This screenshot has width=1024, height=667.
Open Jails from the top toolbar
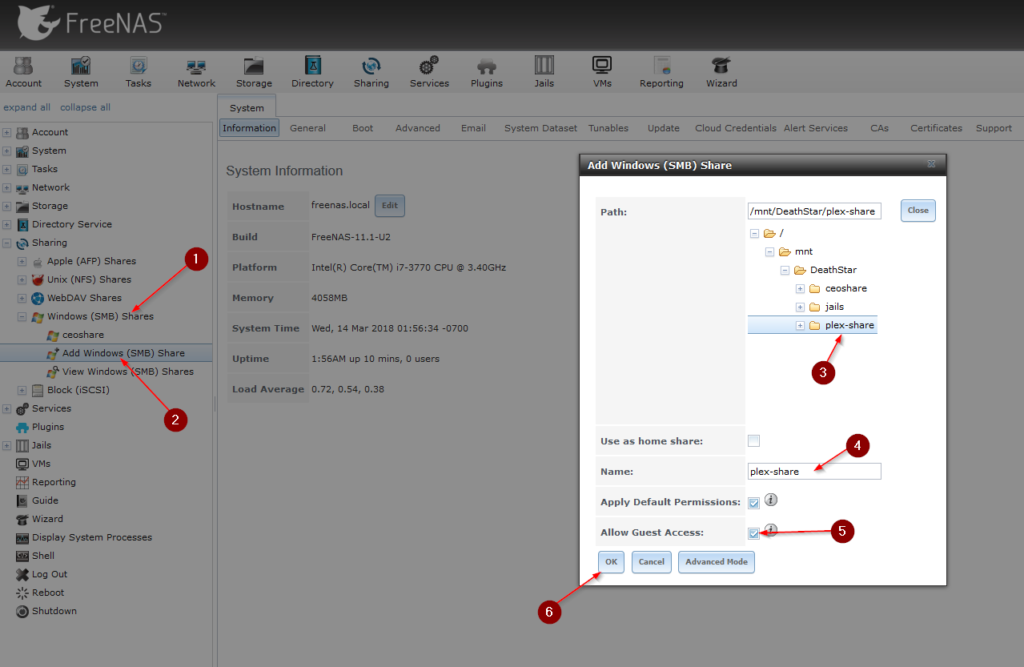(544, 66)
